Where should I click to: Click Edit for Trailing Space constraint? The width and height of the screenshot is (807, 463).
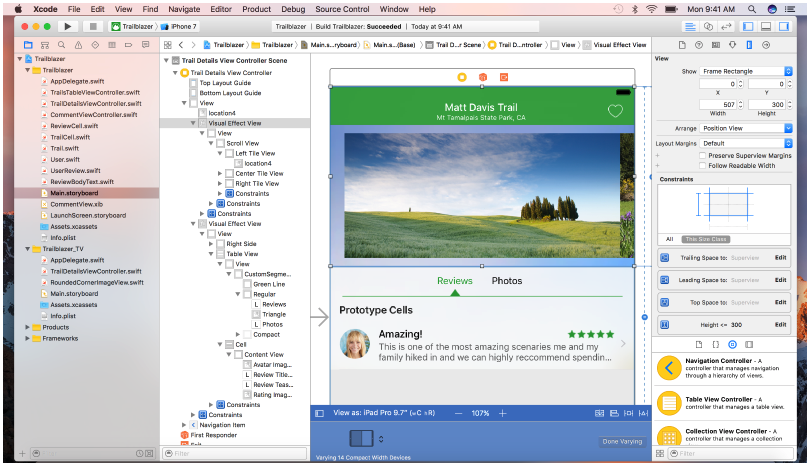tap(780, 257)
